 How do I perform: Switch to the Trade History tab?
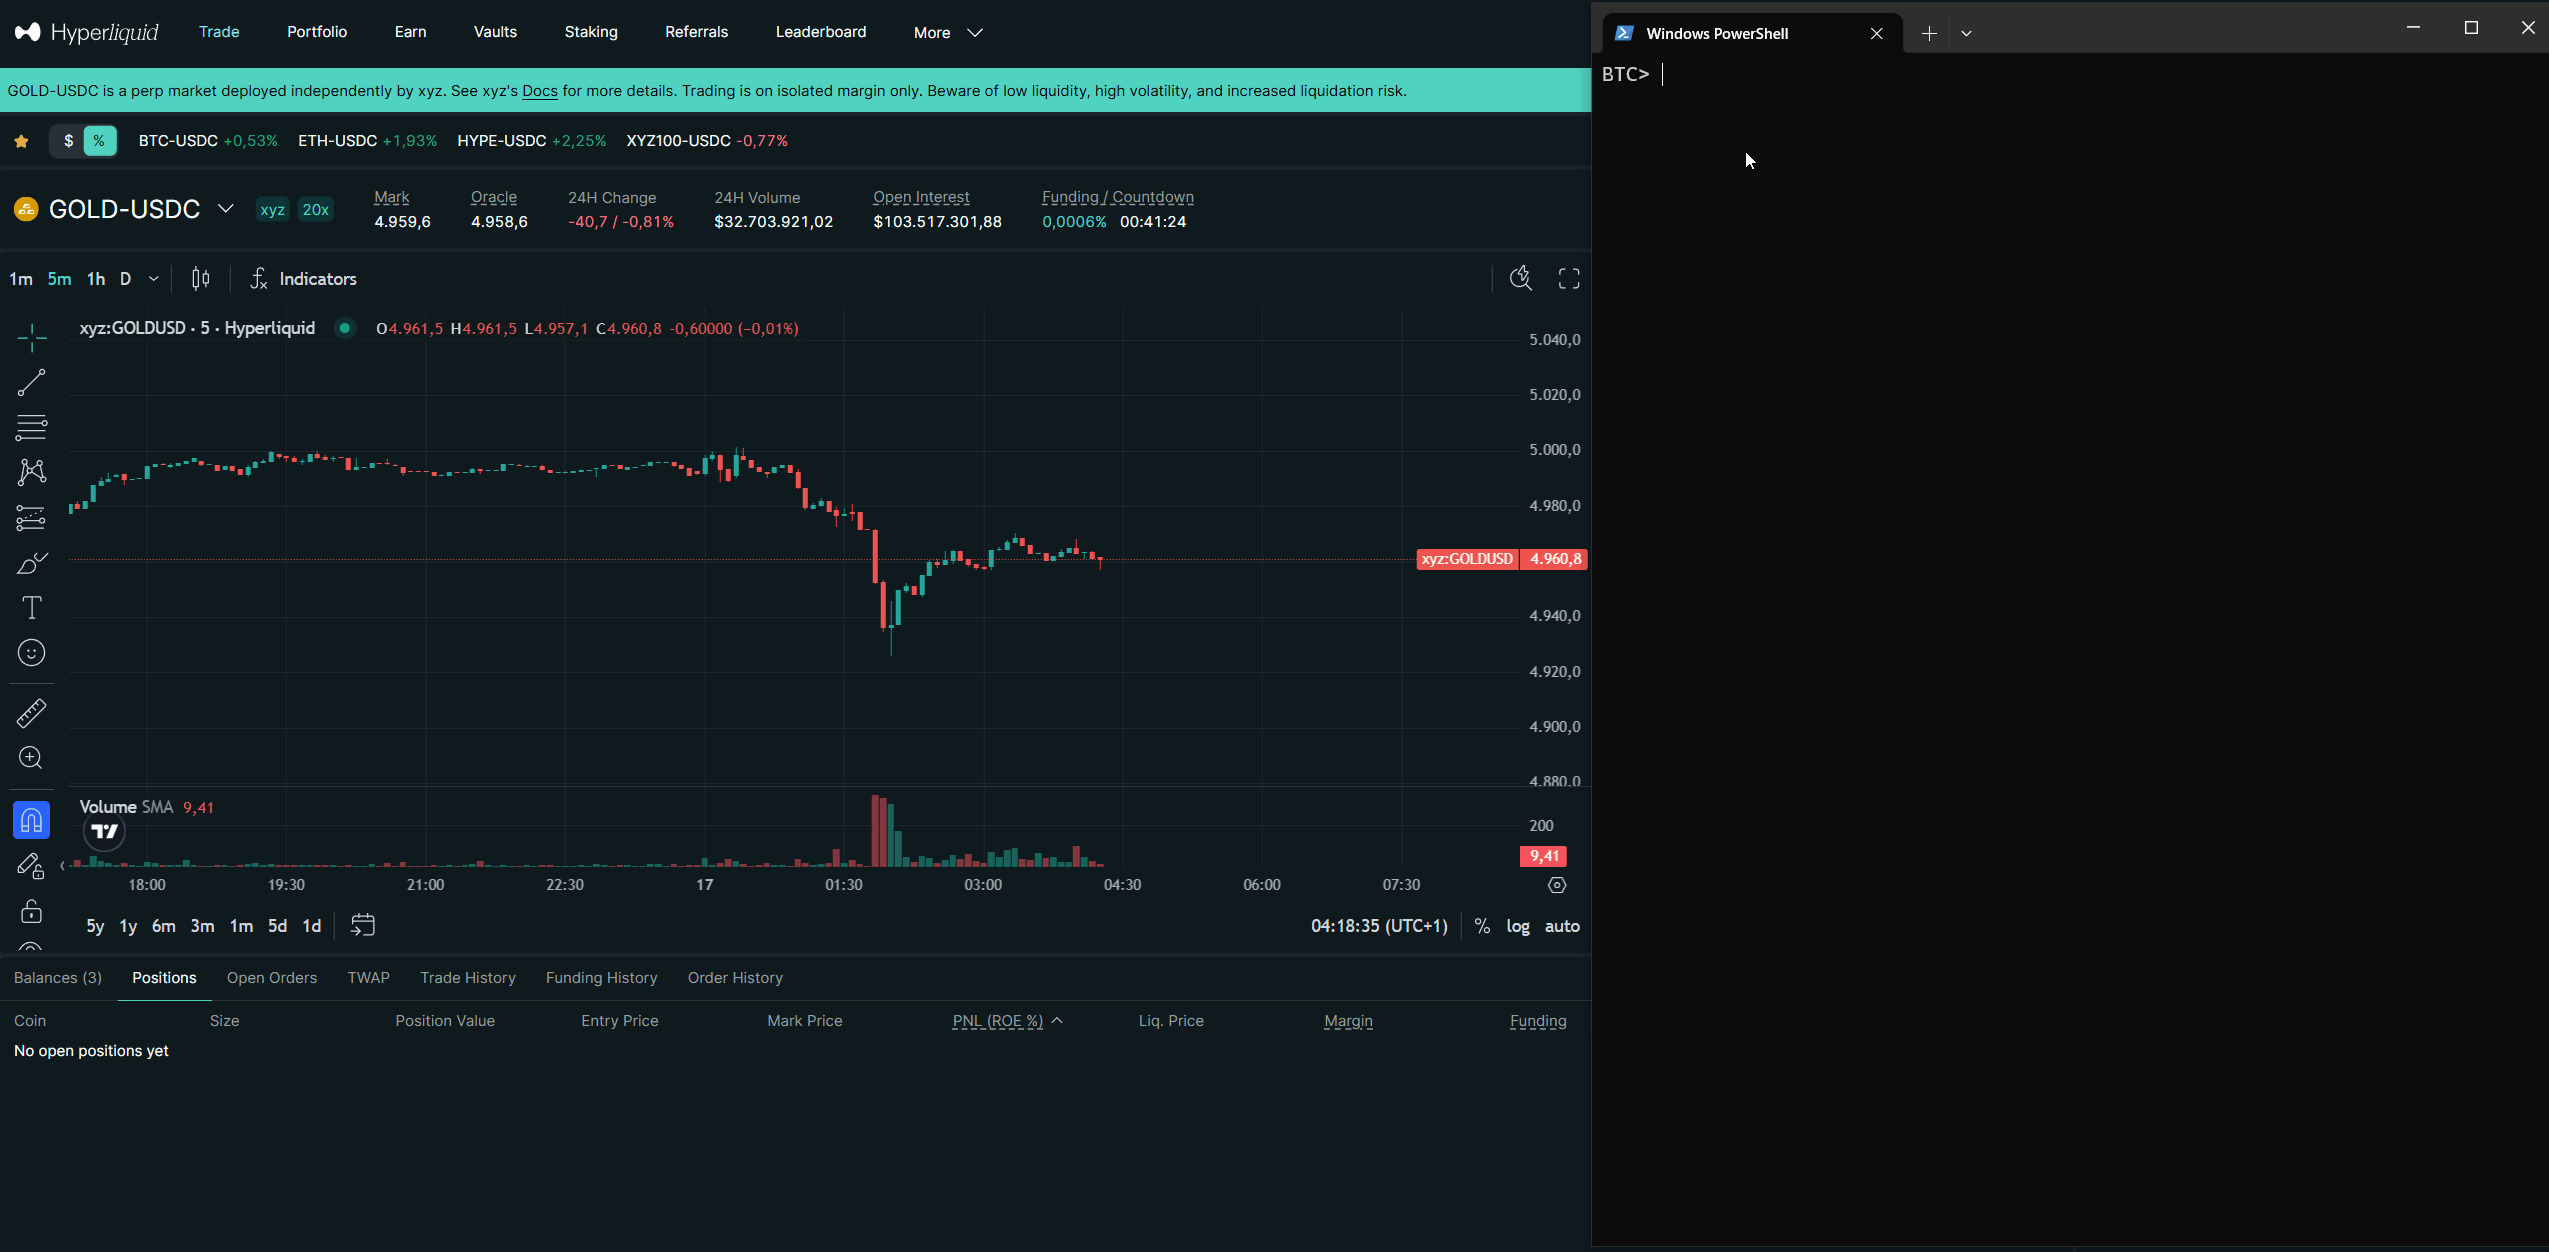(x=468, y=978)
